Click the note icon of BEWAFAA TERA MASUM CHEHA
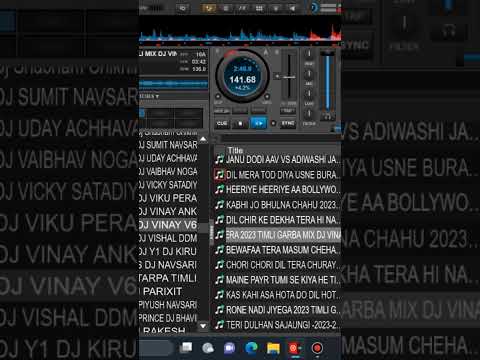Image resolution: width=480 pixels, height=360 pixels. [219, 250]
